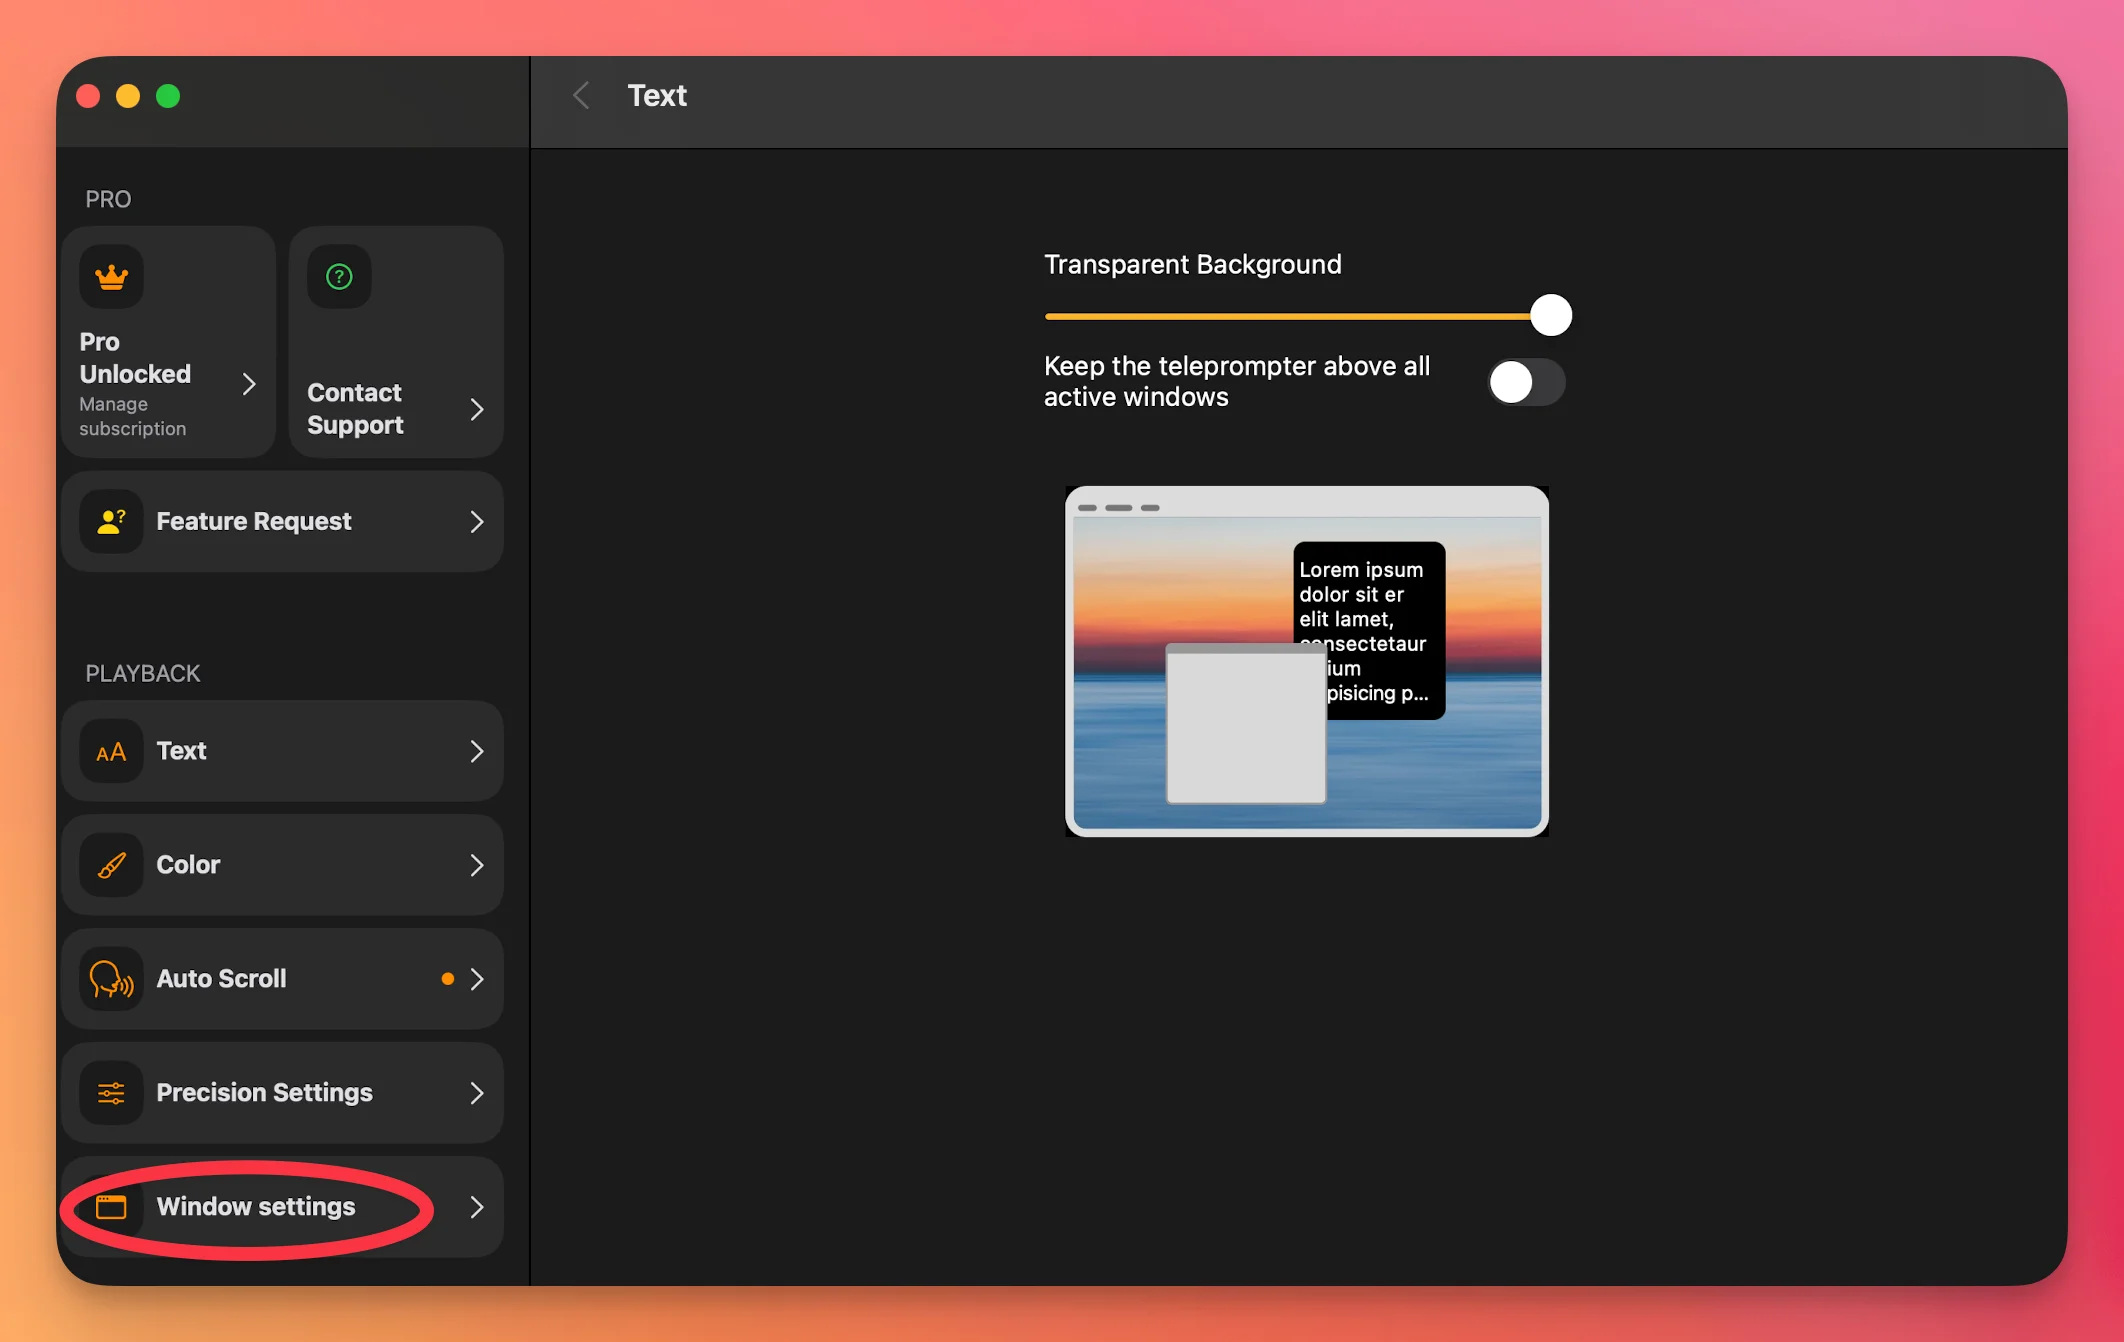Go back using the left chevron near Text
The image size is (2124, 1342).
click(x=581, y=94)
